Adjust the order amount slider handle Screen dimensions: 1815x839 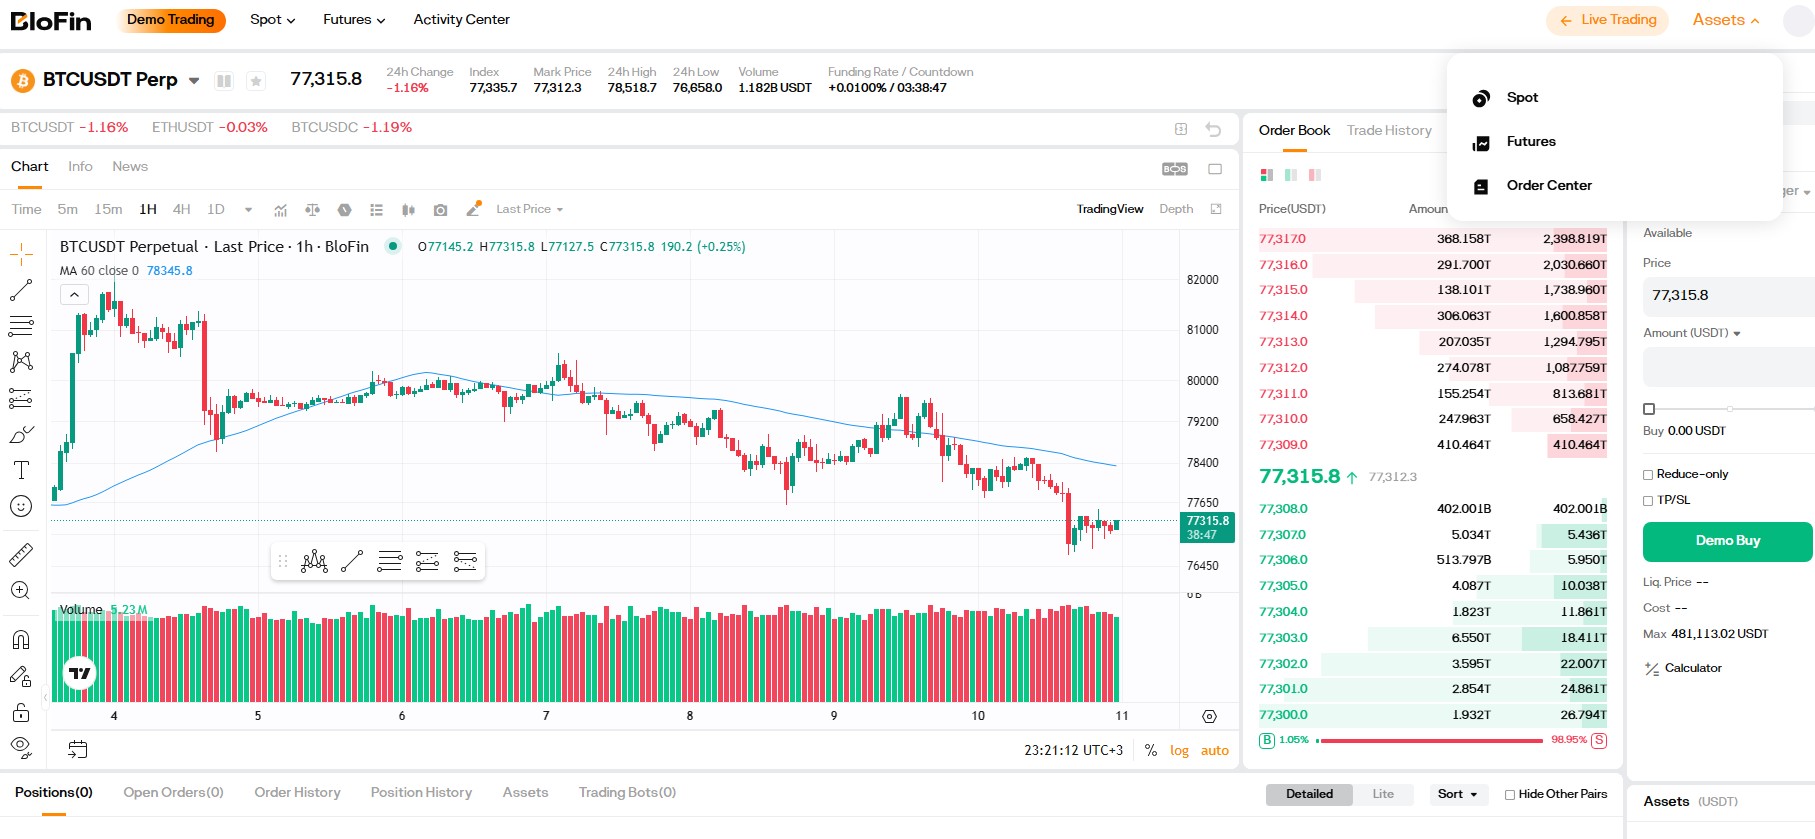(1649, 409)
